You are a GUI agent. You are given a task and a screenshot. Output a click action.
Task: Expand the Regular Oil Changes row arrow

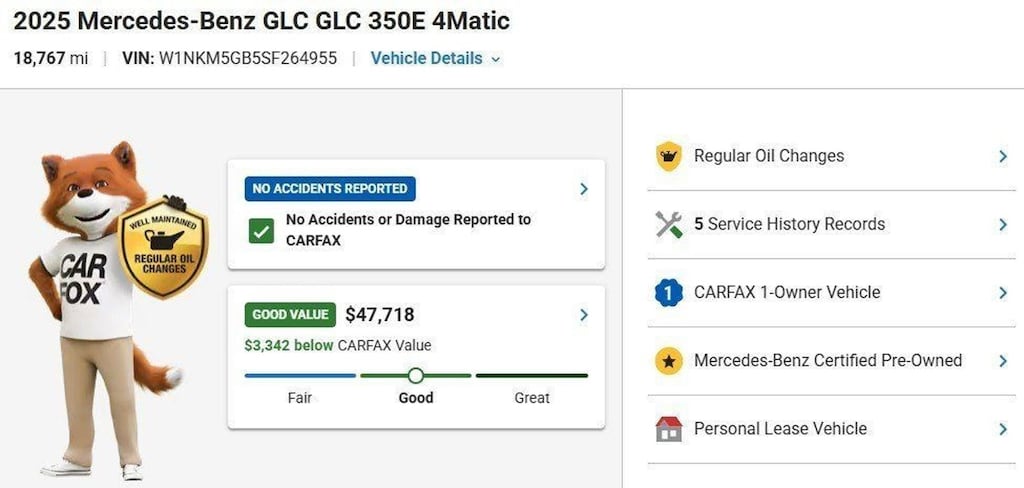click(1003, 156)
